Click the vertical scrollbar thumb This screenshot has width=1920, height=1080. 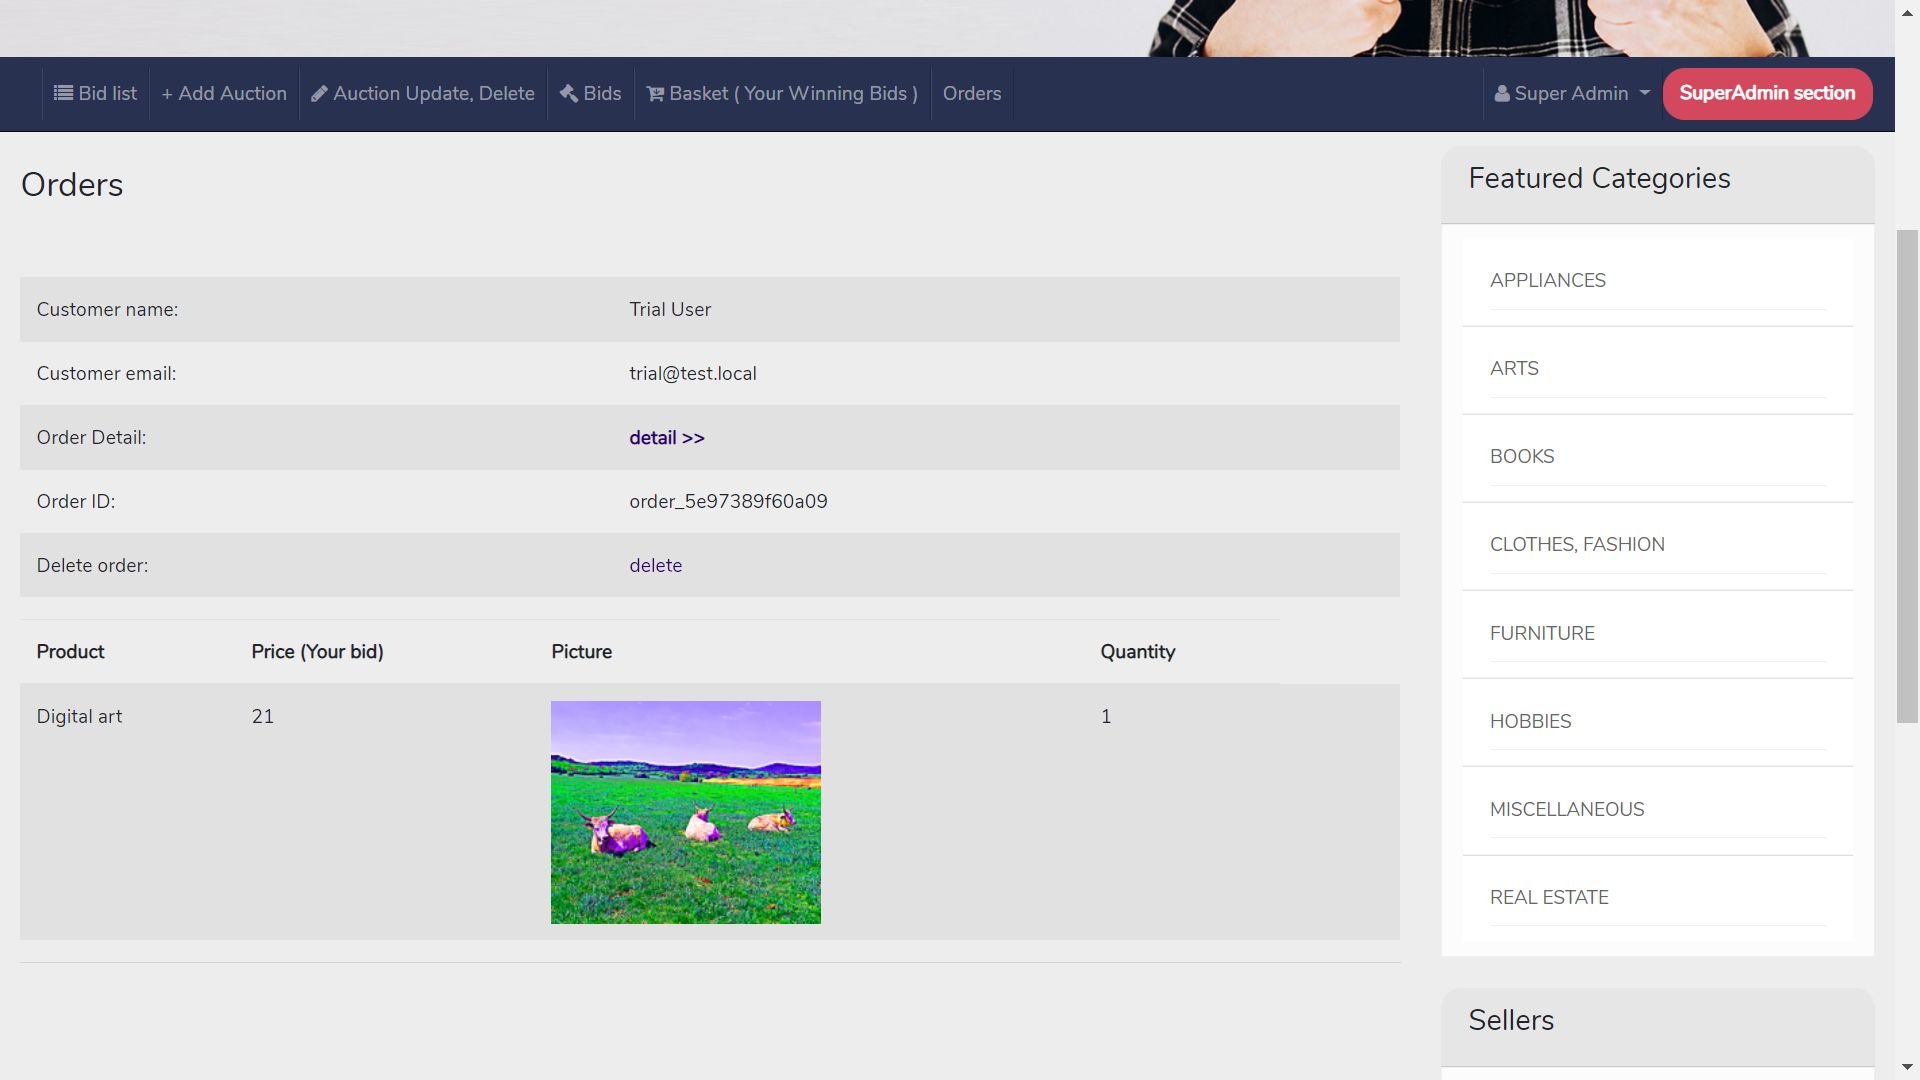1907,475
